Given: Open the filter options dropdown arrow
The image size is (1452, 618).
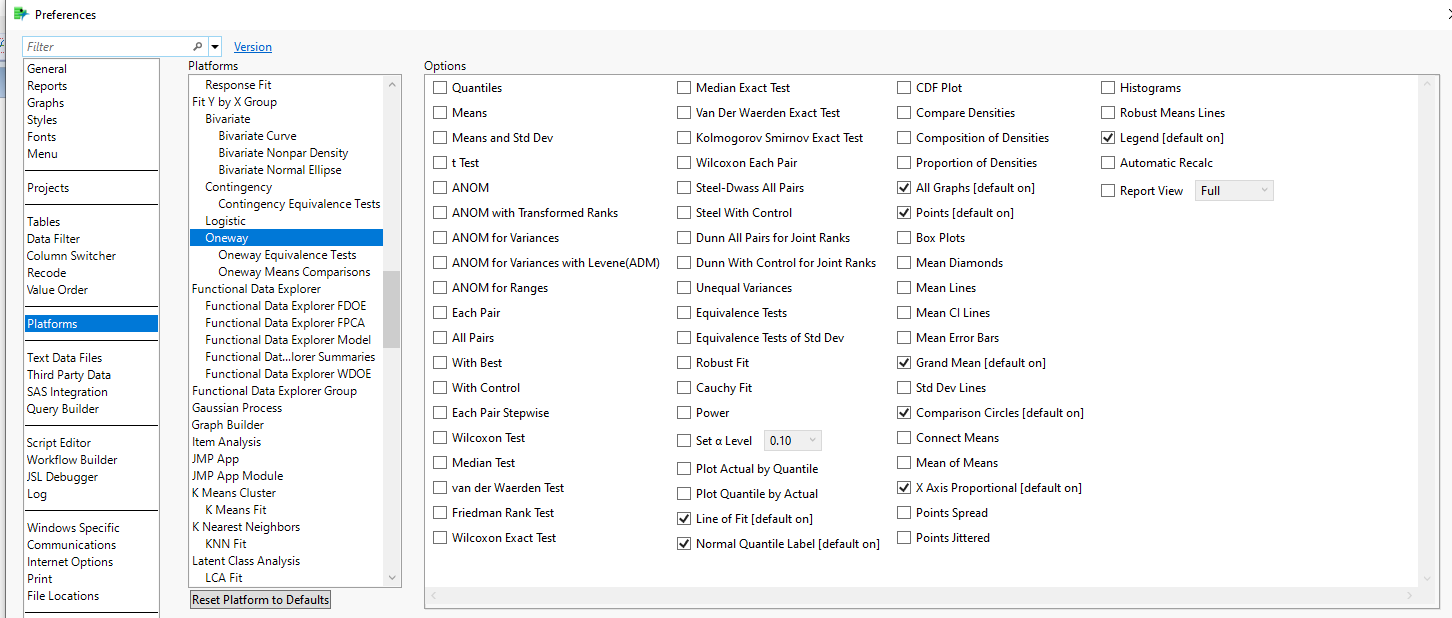Looking at the screenshot, I should [215, 47].
